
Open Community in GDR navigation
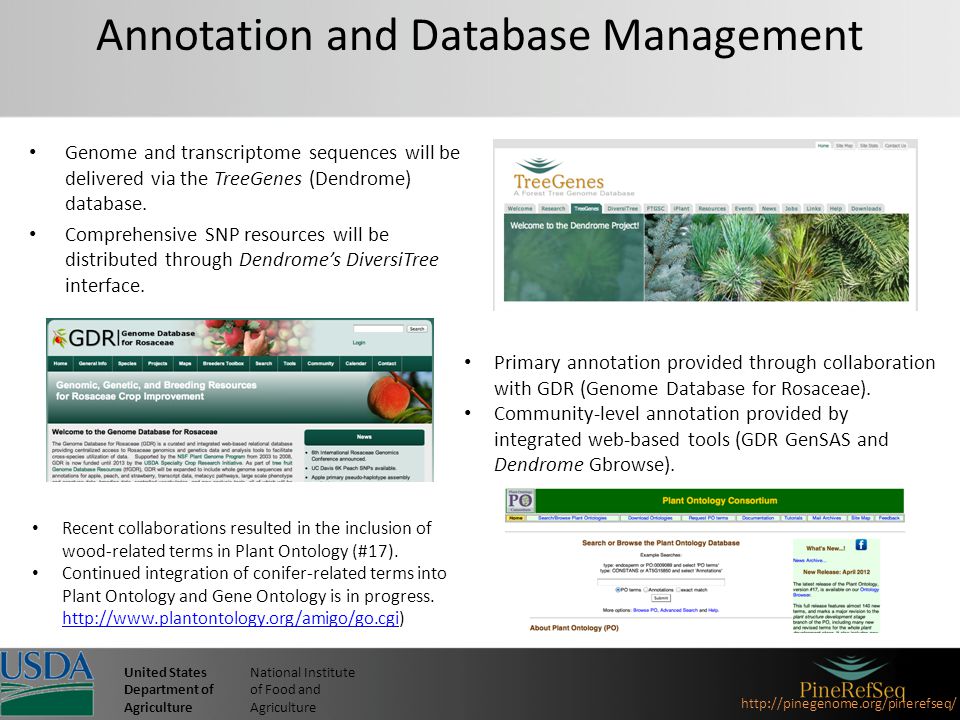point(321,363)
